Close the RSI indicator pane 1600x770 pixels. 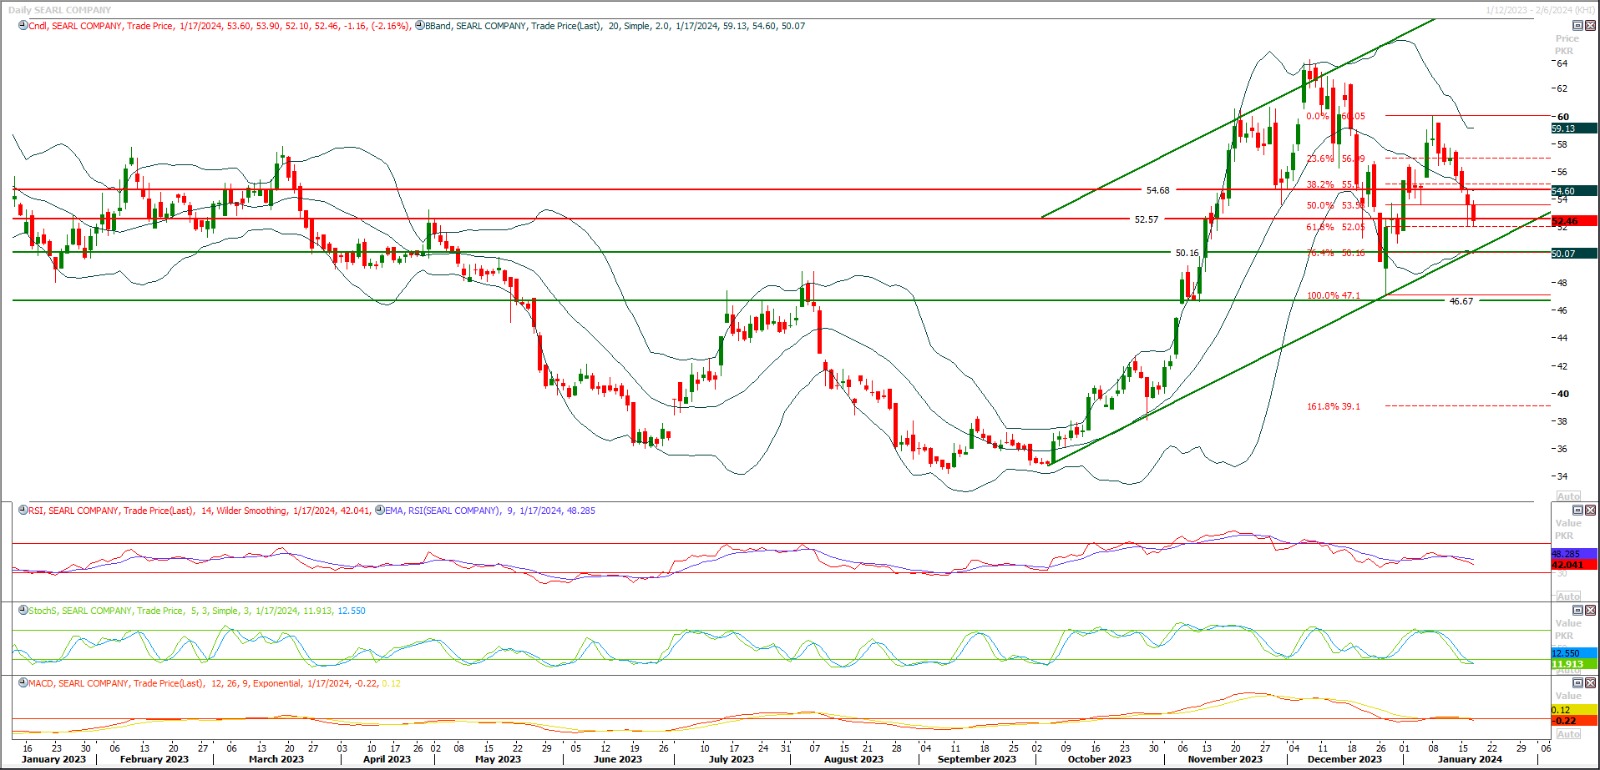coord(1590,510)
